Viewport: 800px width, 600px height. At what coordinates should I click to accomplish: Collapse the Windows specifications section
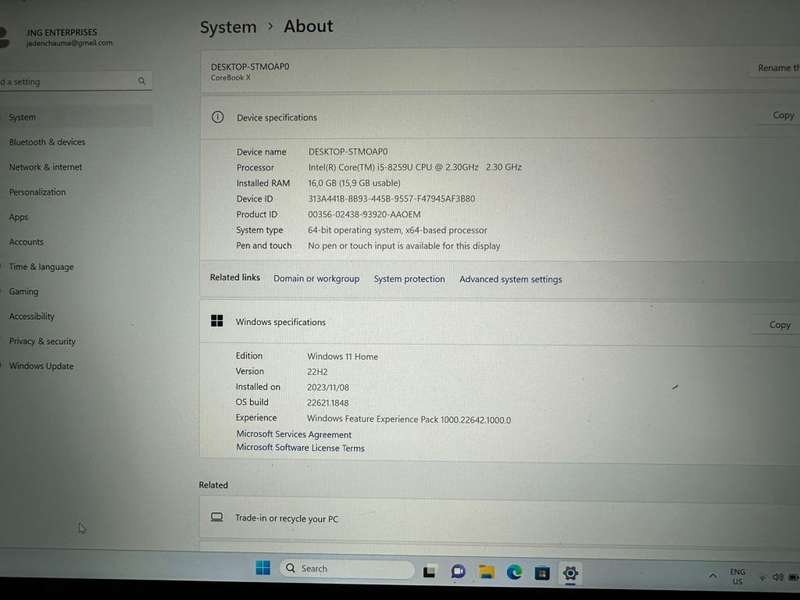click(x=500, y=322)
